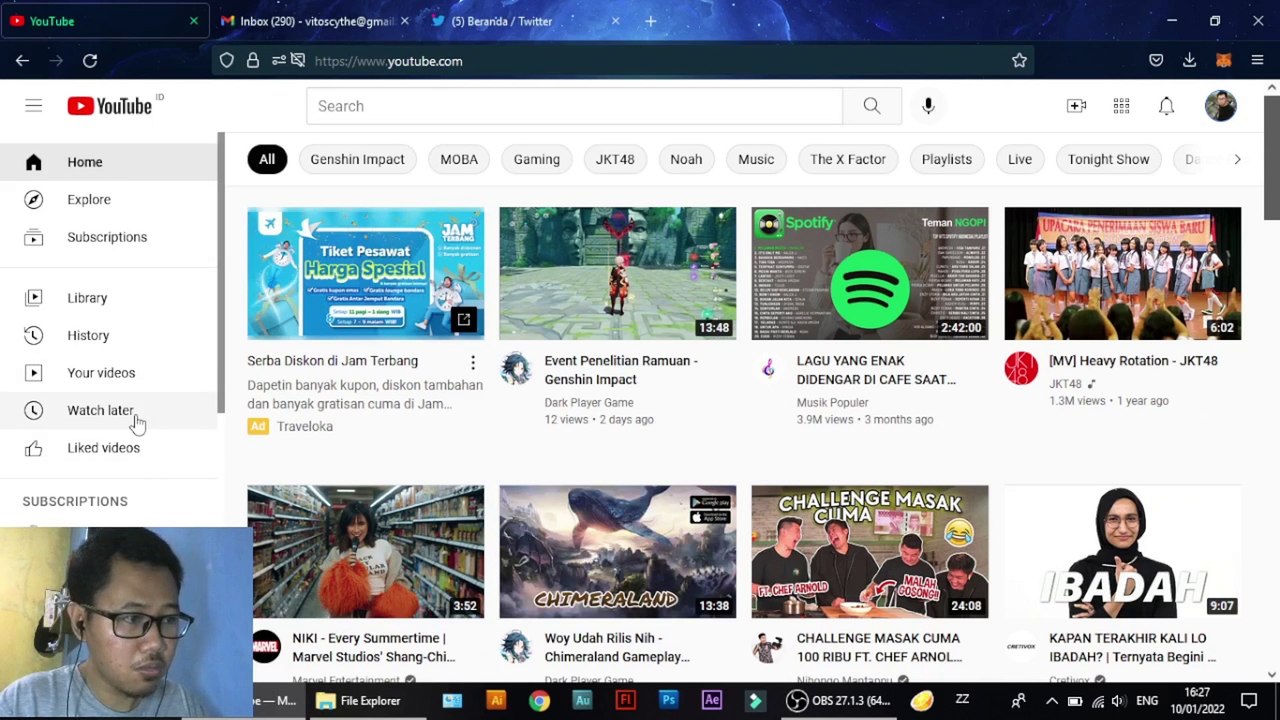This screenshot has width=1280, height=720.
Task: Open History in sidebar
Action: [x=108, y=335]
